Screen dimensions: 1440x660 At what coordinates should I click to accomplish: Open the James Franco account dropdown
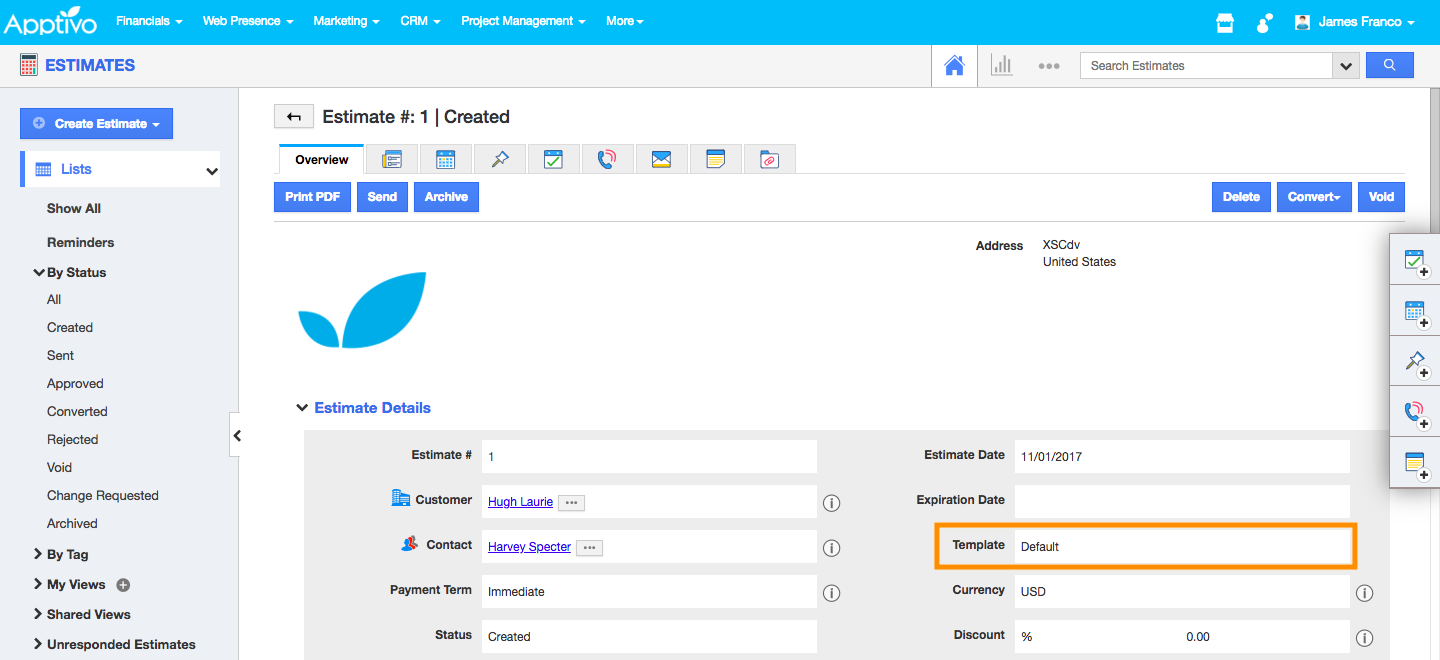(x=1355, y=22)
